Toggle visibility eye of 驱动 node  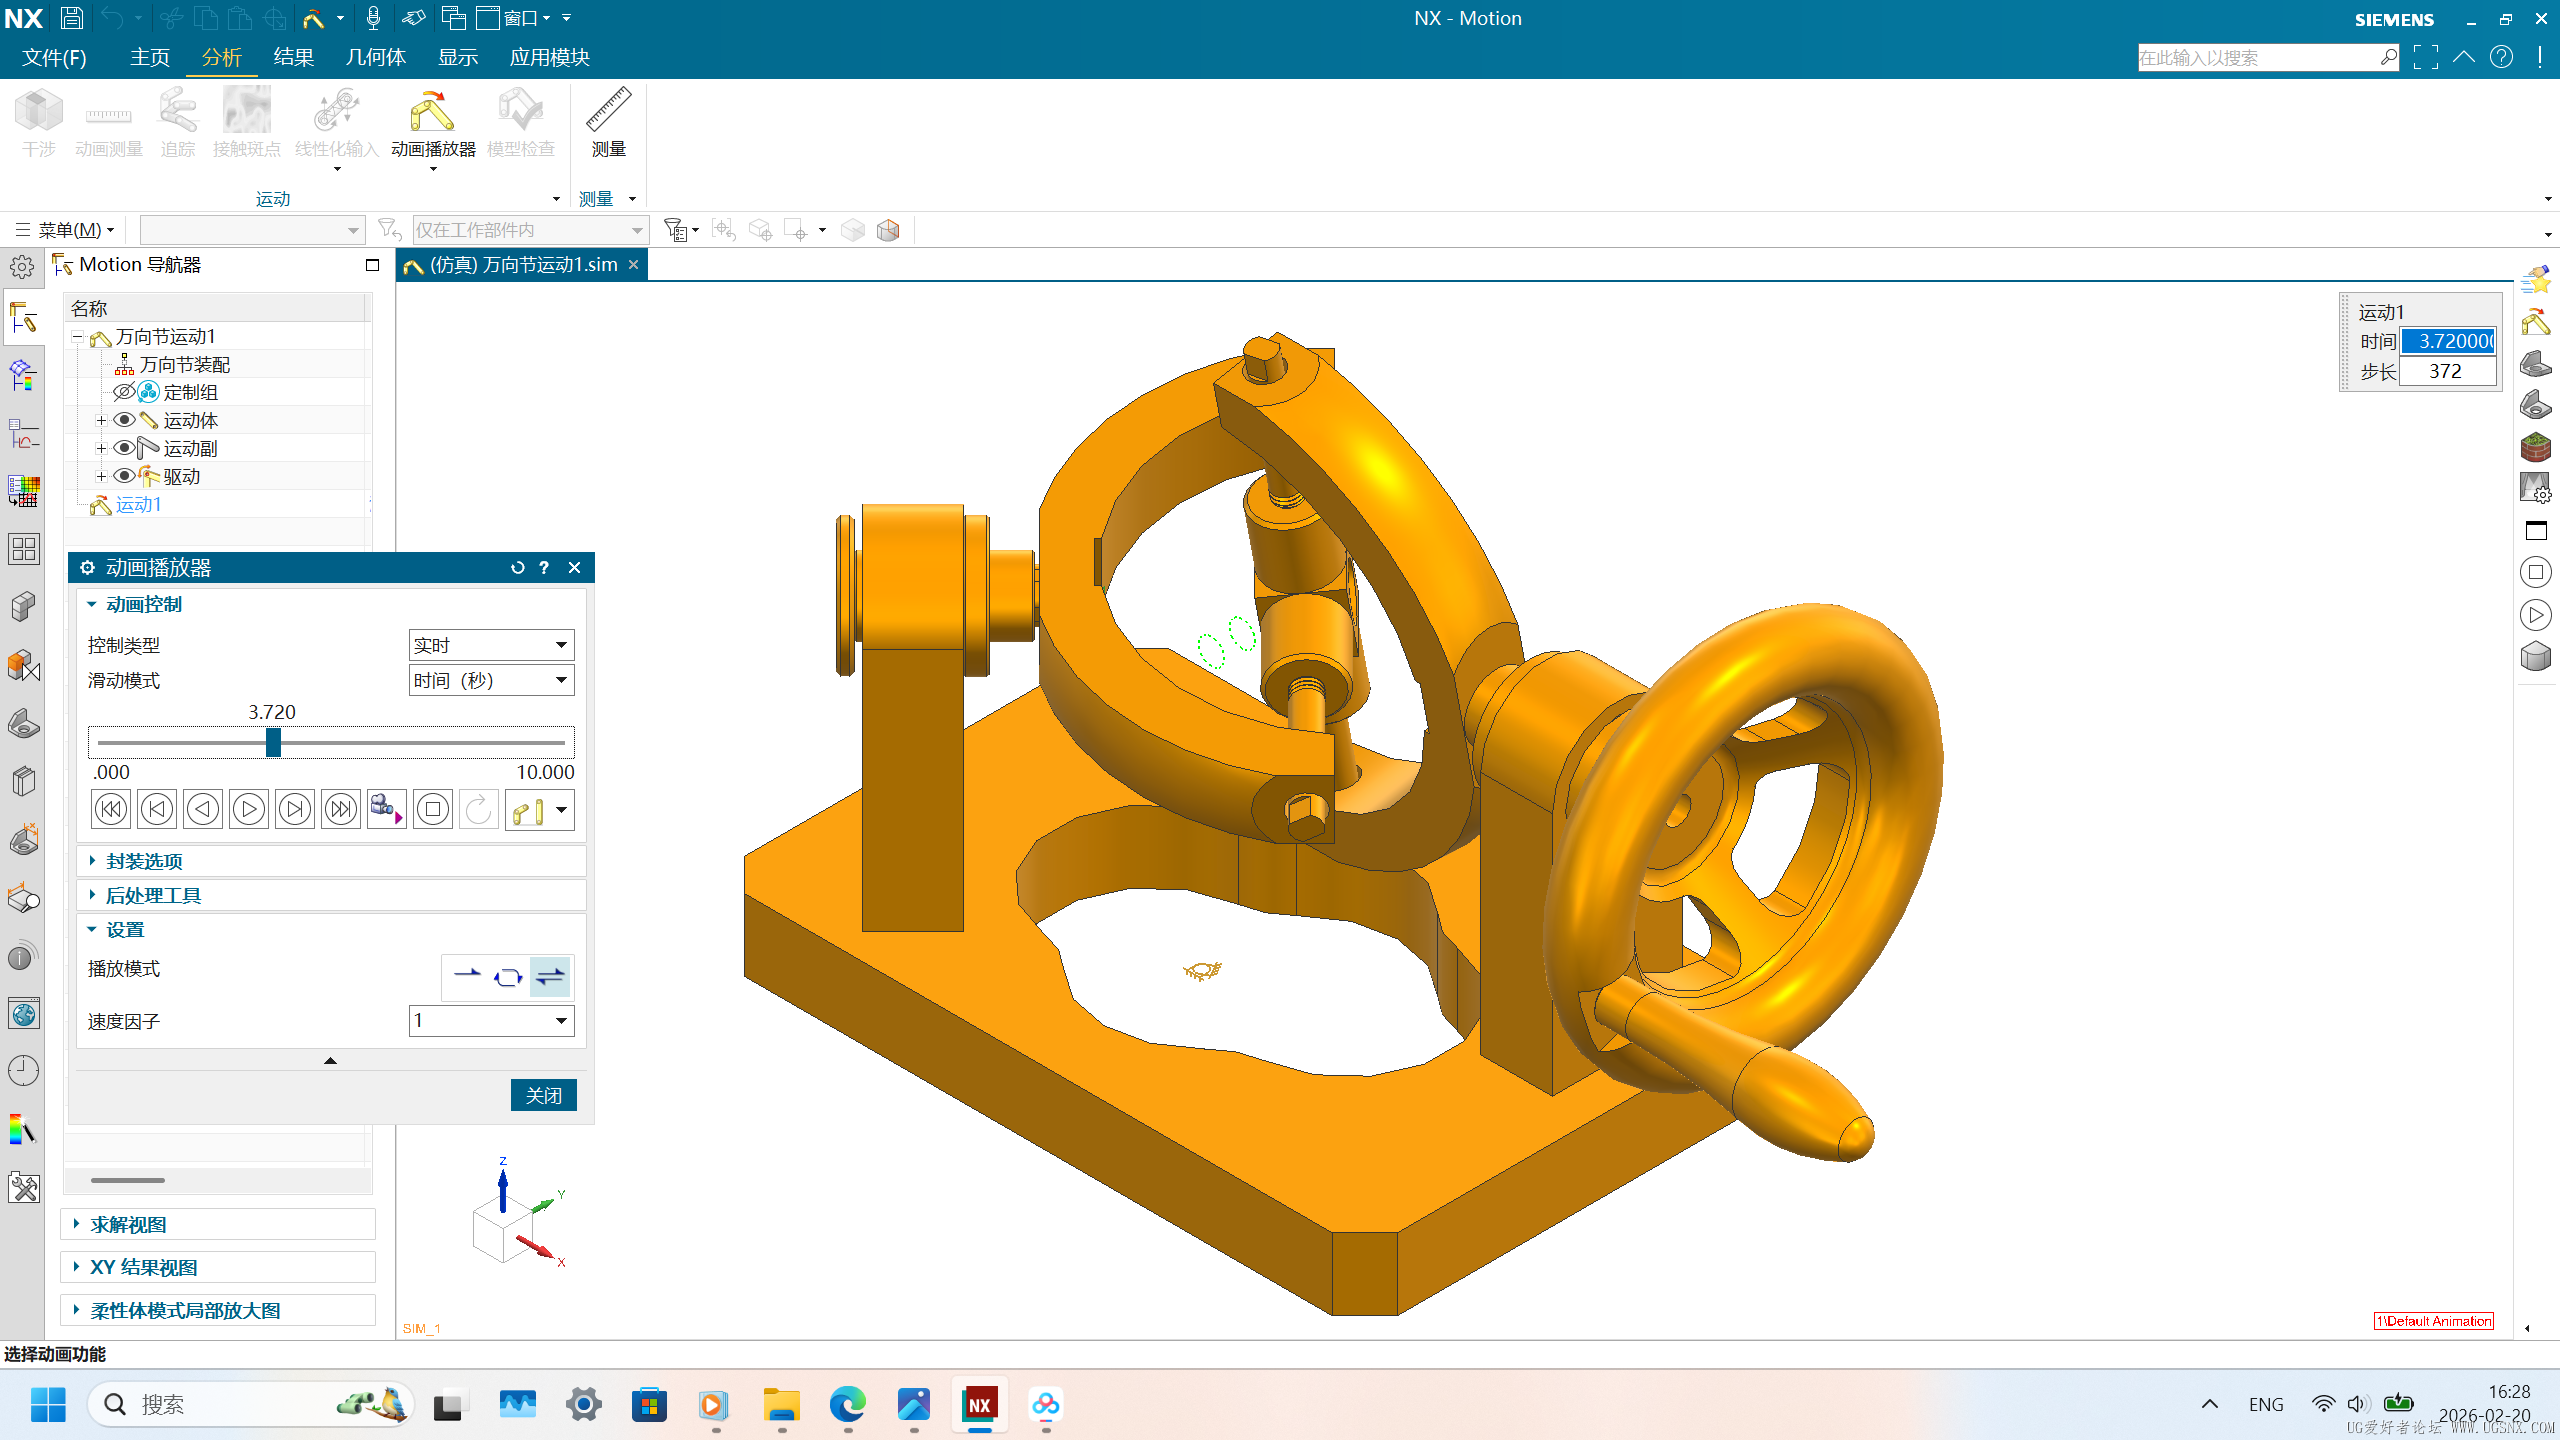(124, 476)
